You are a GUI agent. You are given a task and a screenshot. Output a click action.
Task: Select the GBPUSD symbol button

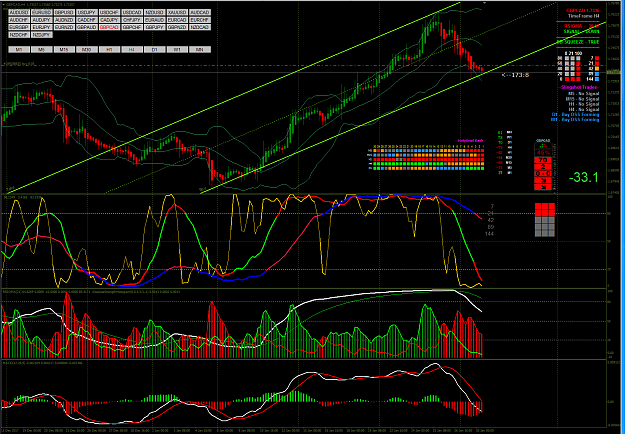pos(65,12)
